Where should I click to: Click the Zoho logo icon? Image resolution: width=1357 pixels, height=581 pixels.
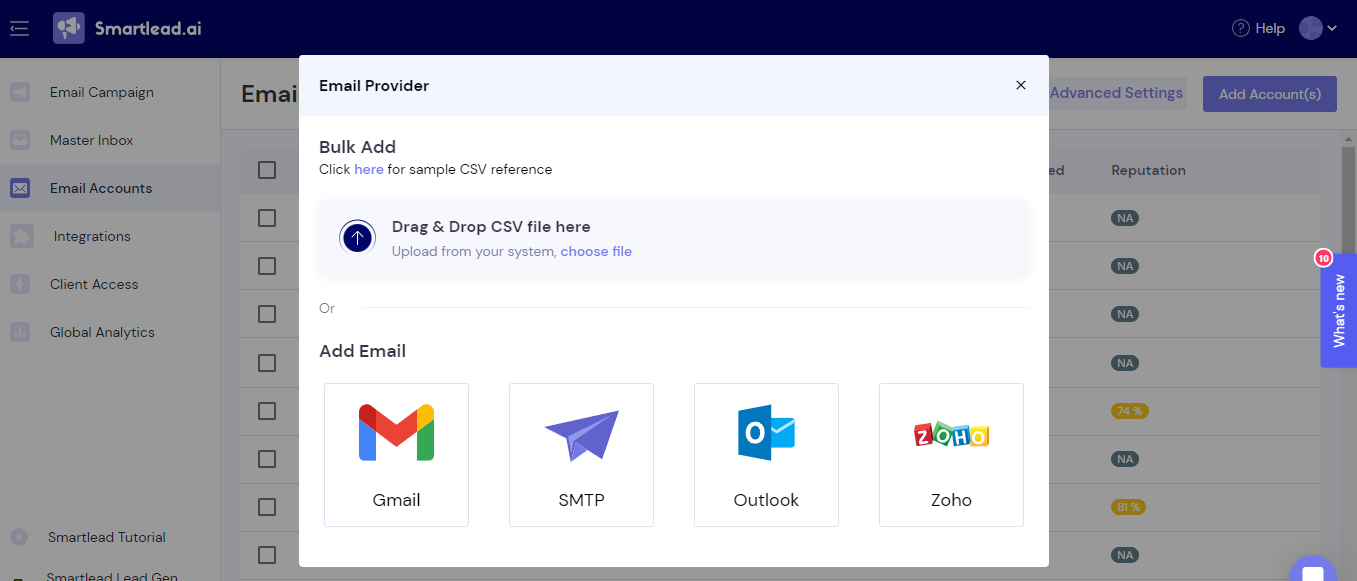[x=951, y=434]
